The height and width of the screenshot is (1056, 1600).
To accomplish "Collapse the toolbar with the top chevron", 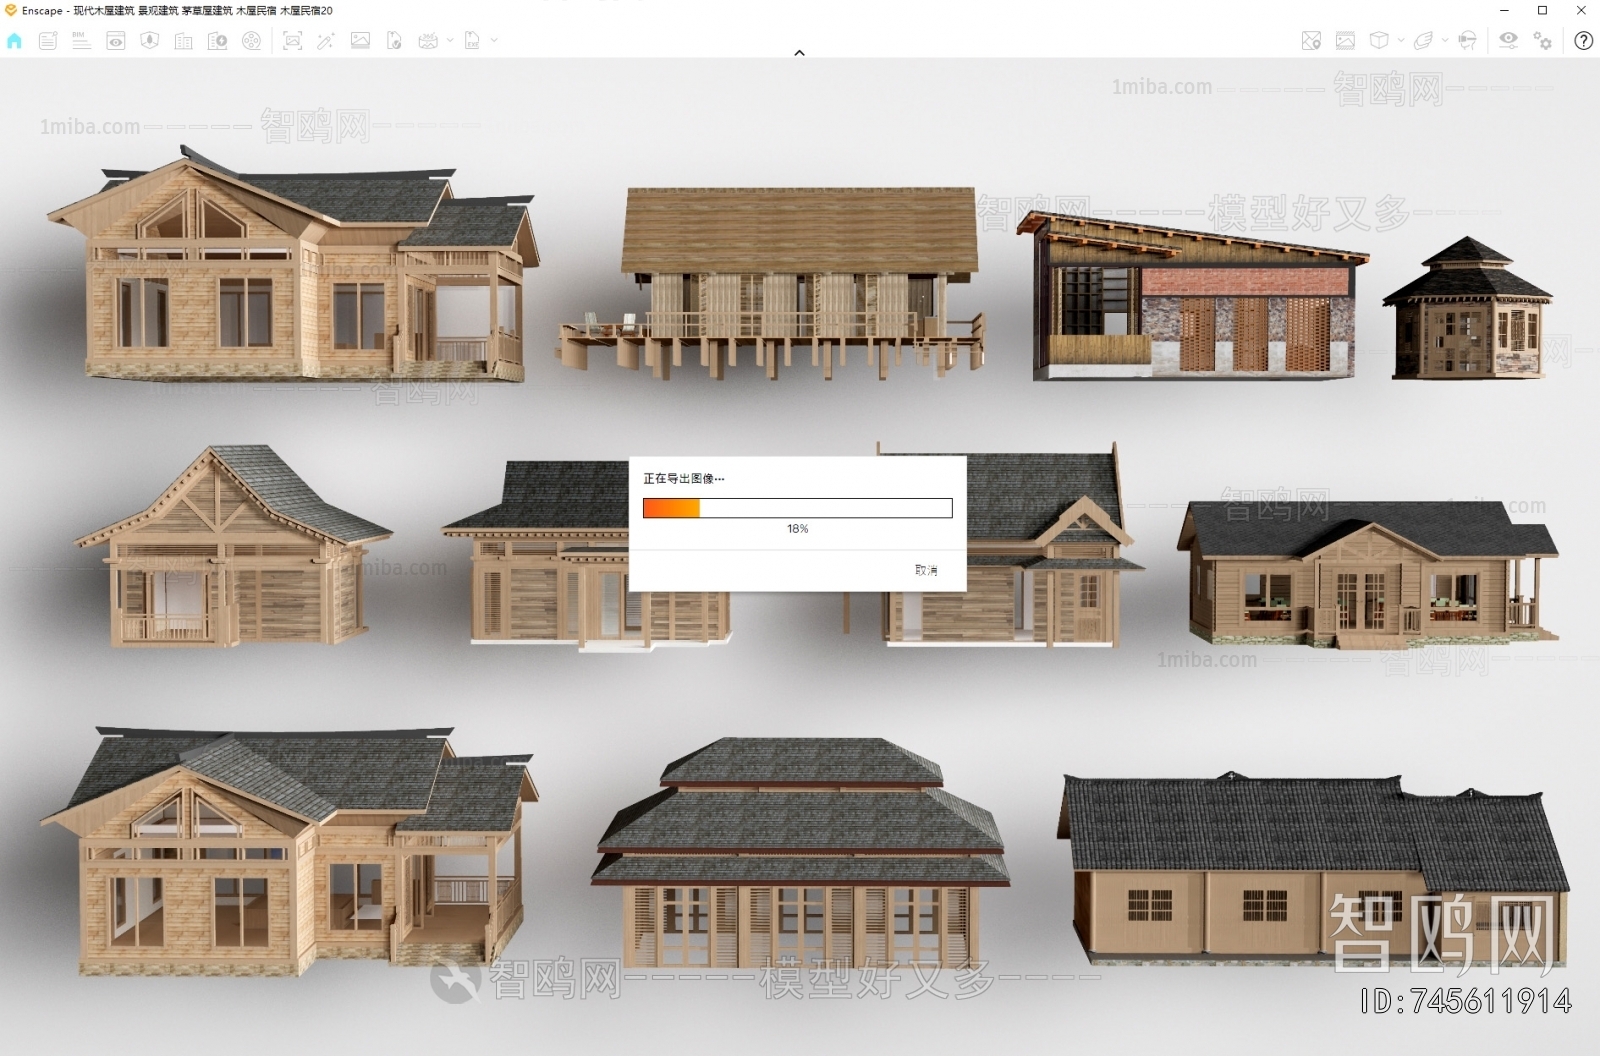I will point(799,52).
